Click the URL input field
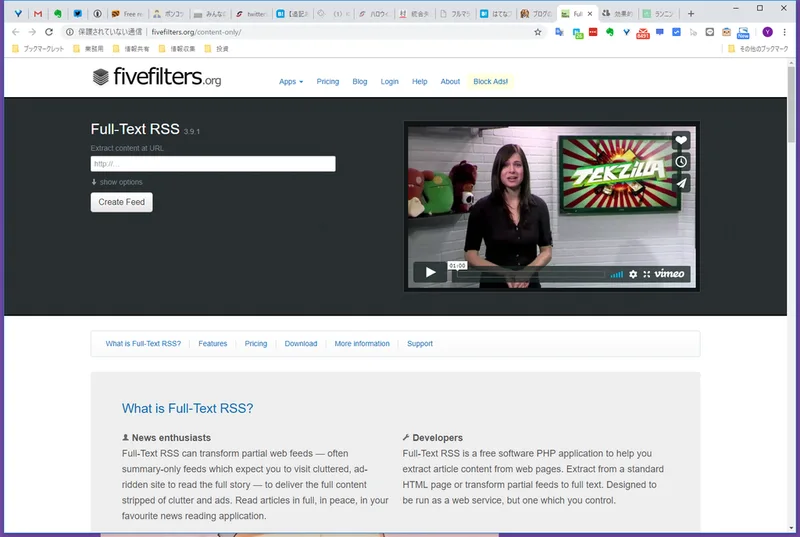Image resolution: width=800 pixels, height=537 pixels. (213, 164)
